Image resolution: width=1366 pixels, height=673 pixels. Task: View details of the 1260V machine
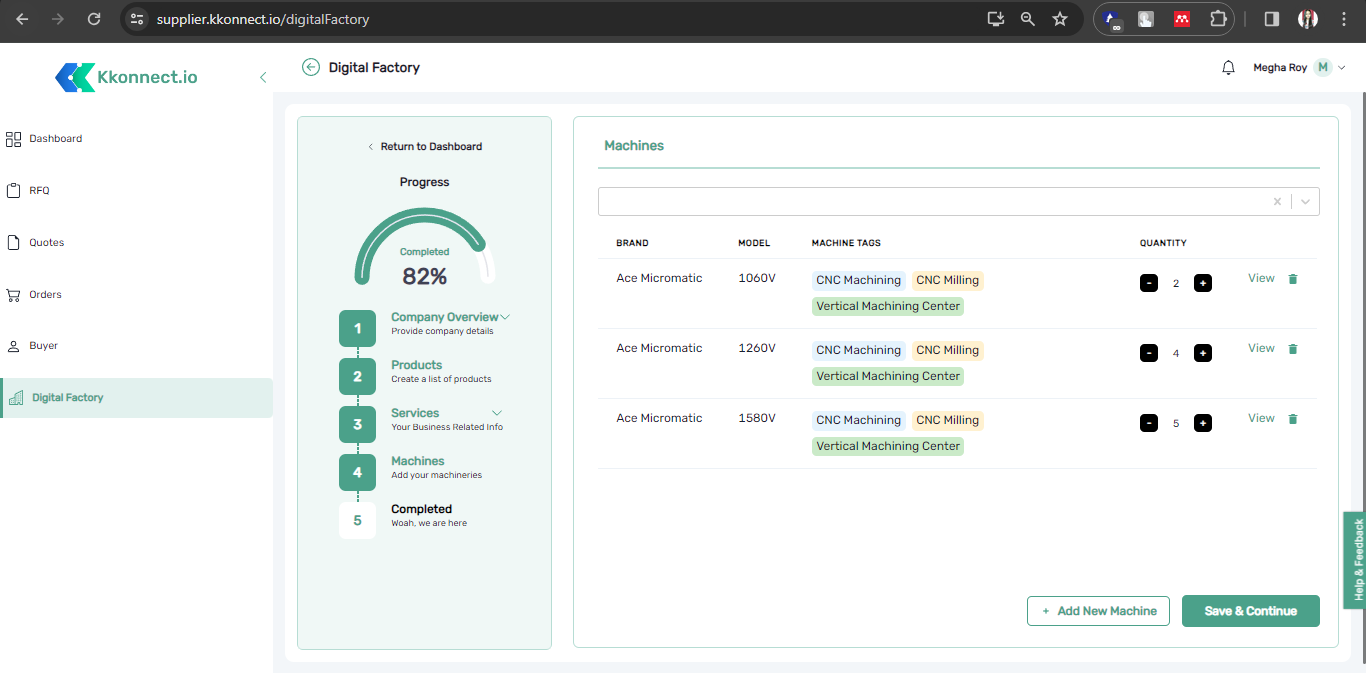pyautogui.click(x=1261, y=348)
